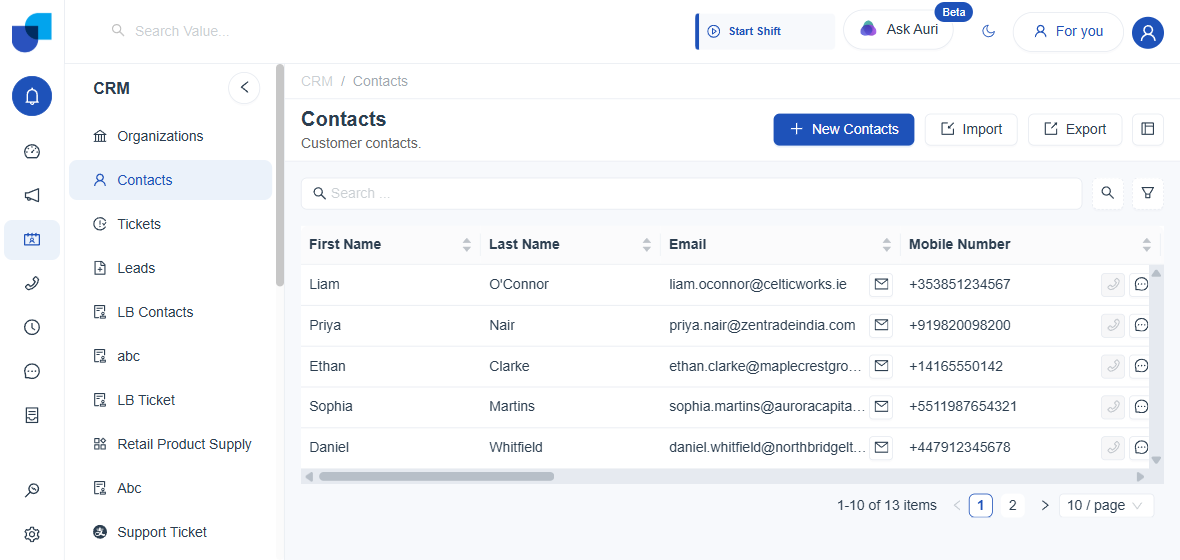Open the filter funnel icon

click(x=1148, y=193)
